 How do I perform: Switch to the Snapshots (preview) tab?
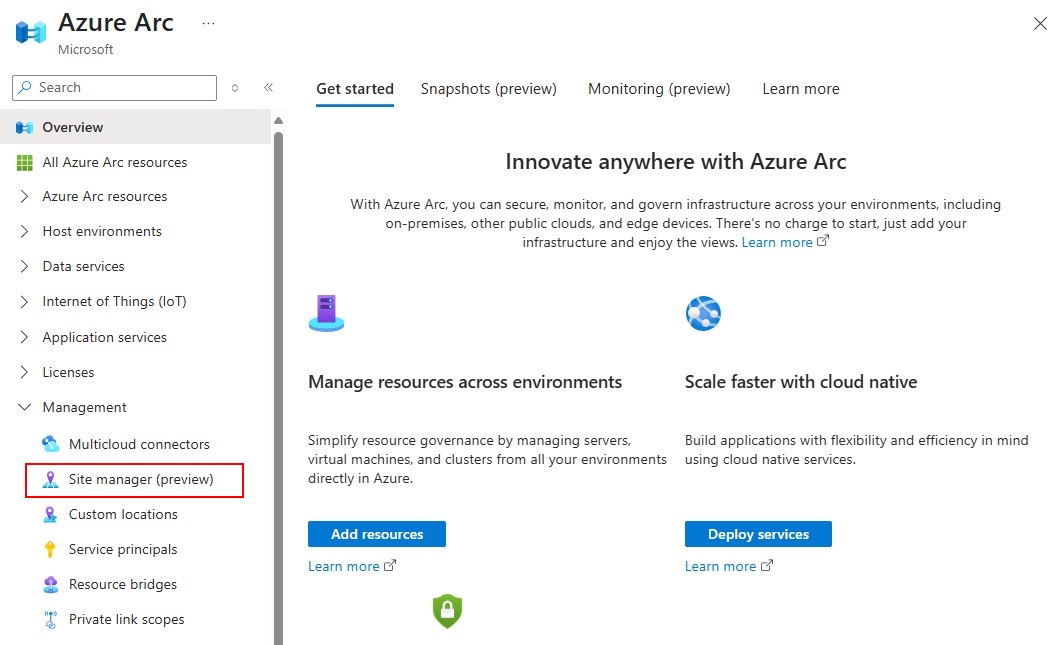click(x=488, y=89)
